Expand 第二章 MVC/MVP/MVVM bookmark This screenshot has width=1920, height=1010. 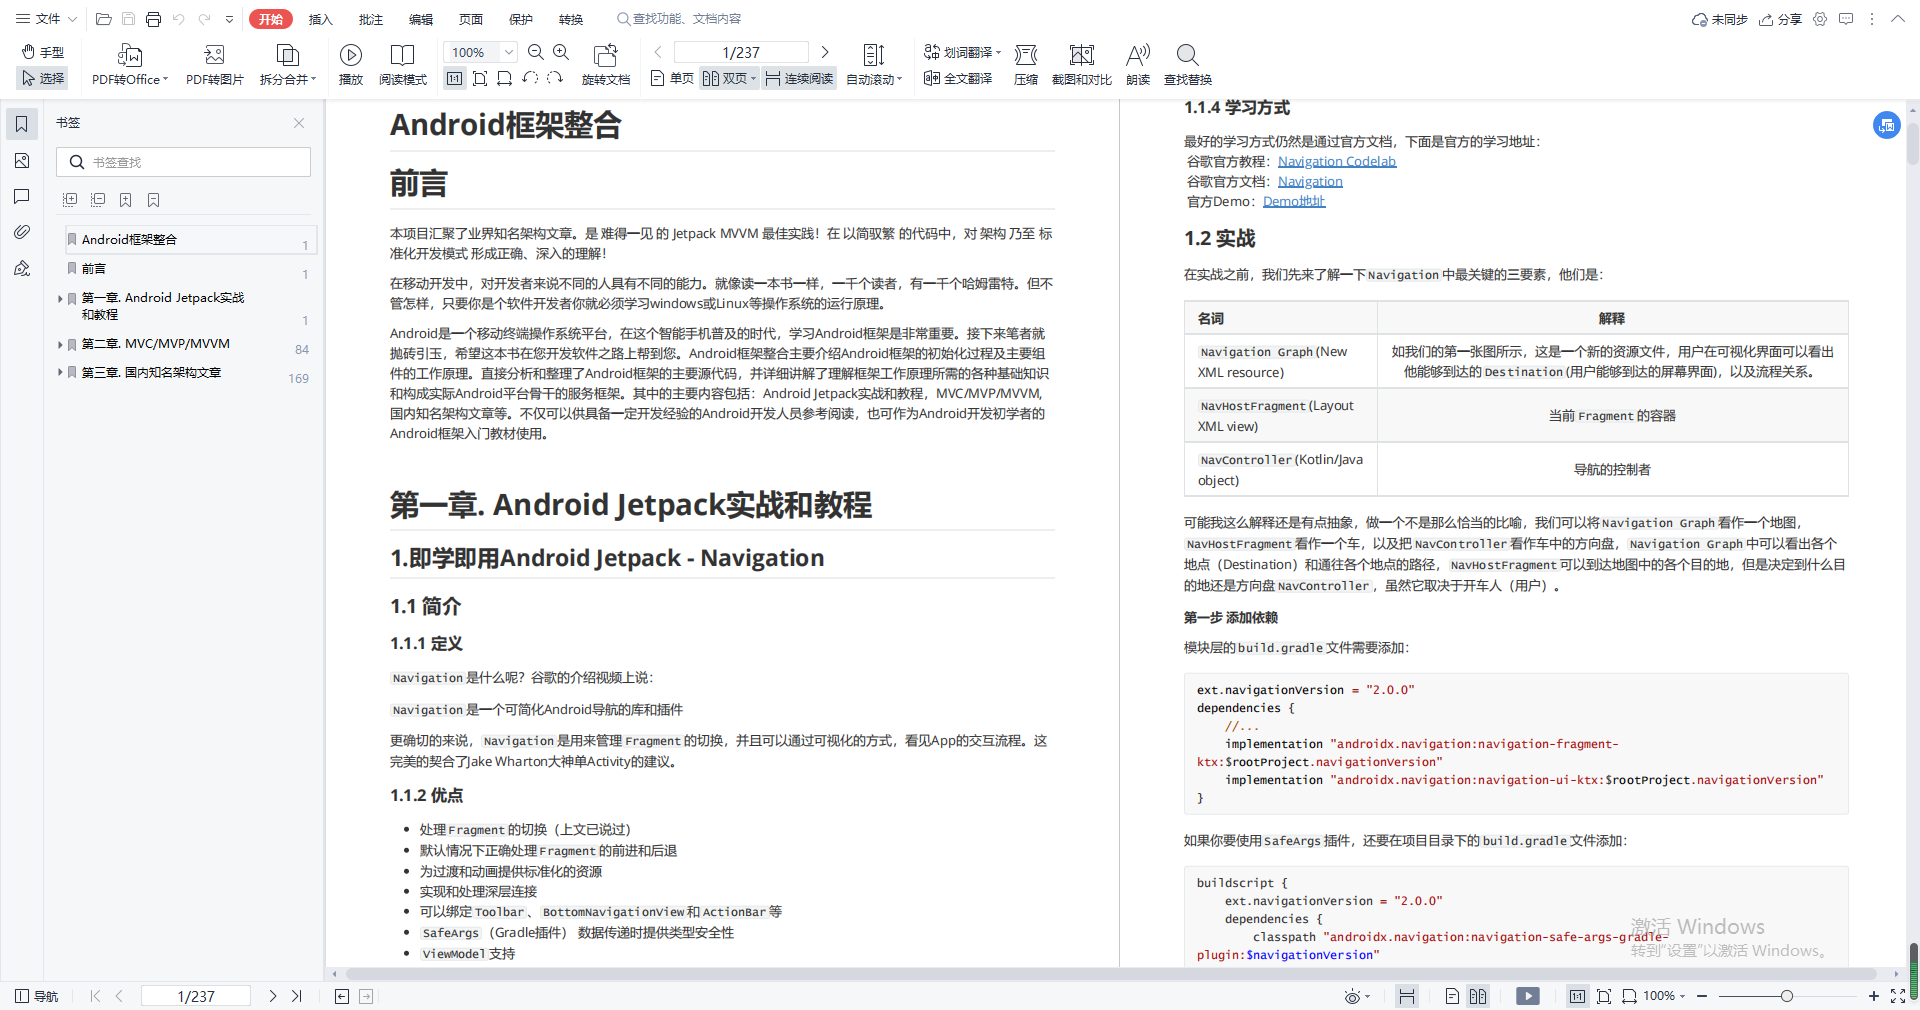[60, 344]
